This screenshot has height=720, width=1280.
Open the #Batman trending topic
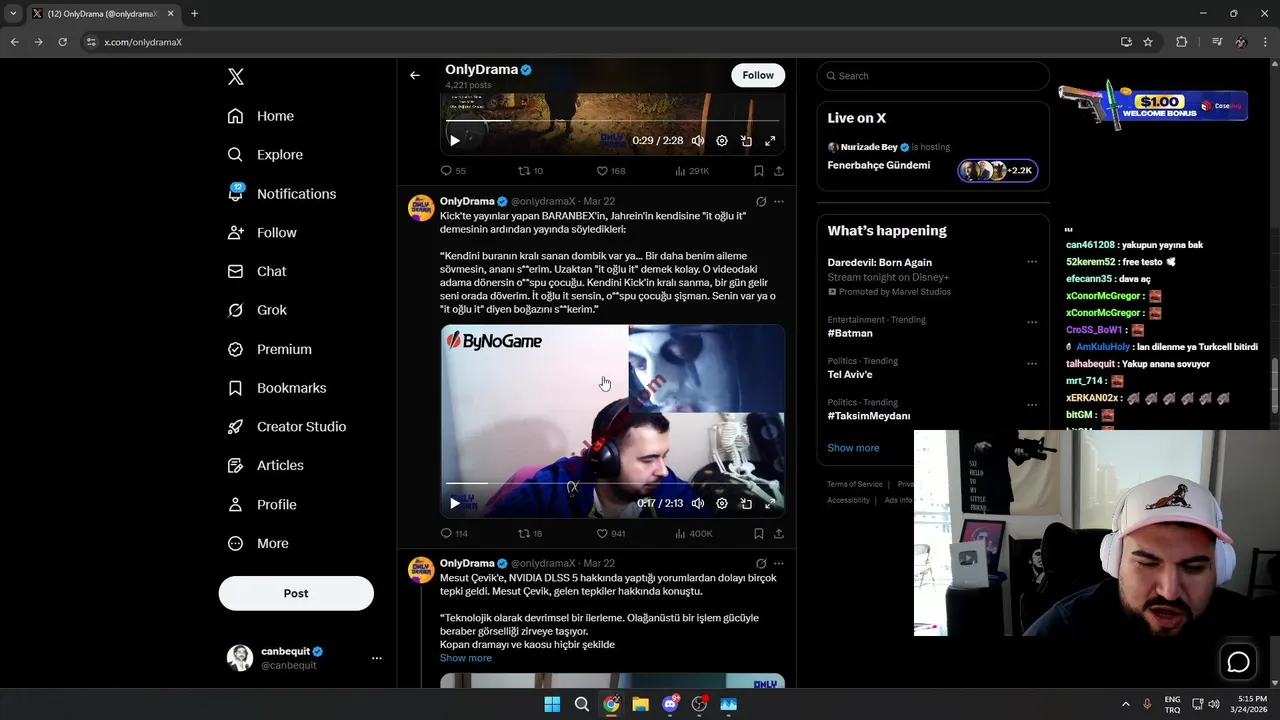850,333
